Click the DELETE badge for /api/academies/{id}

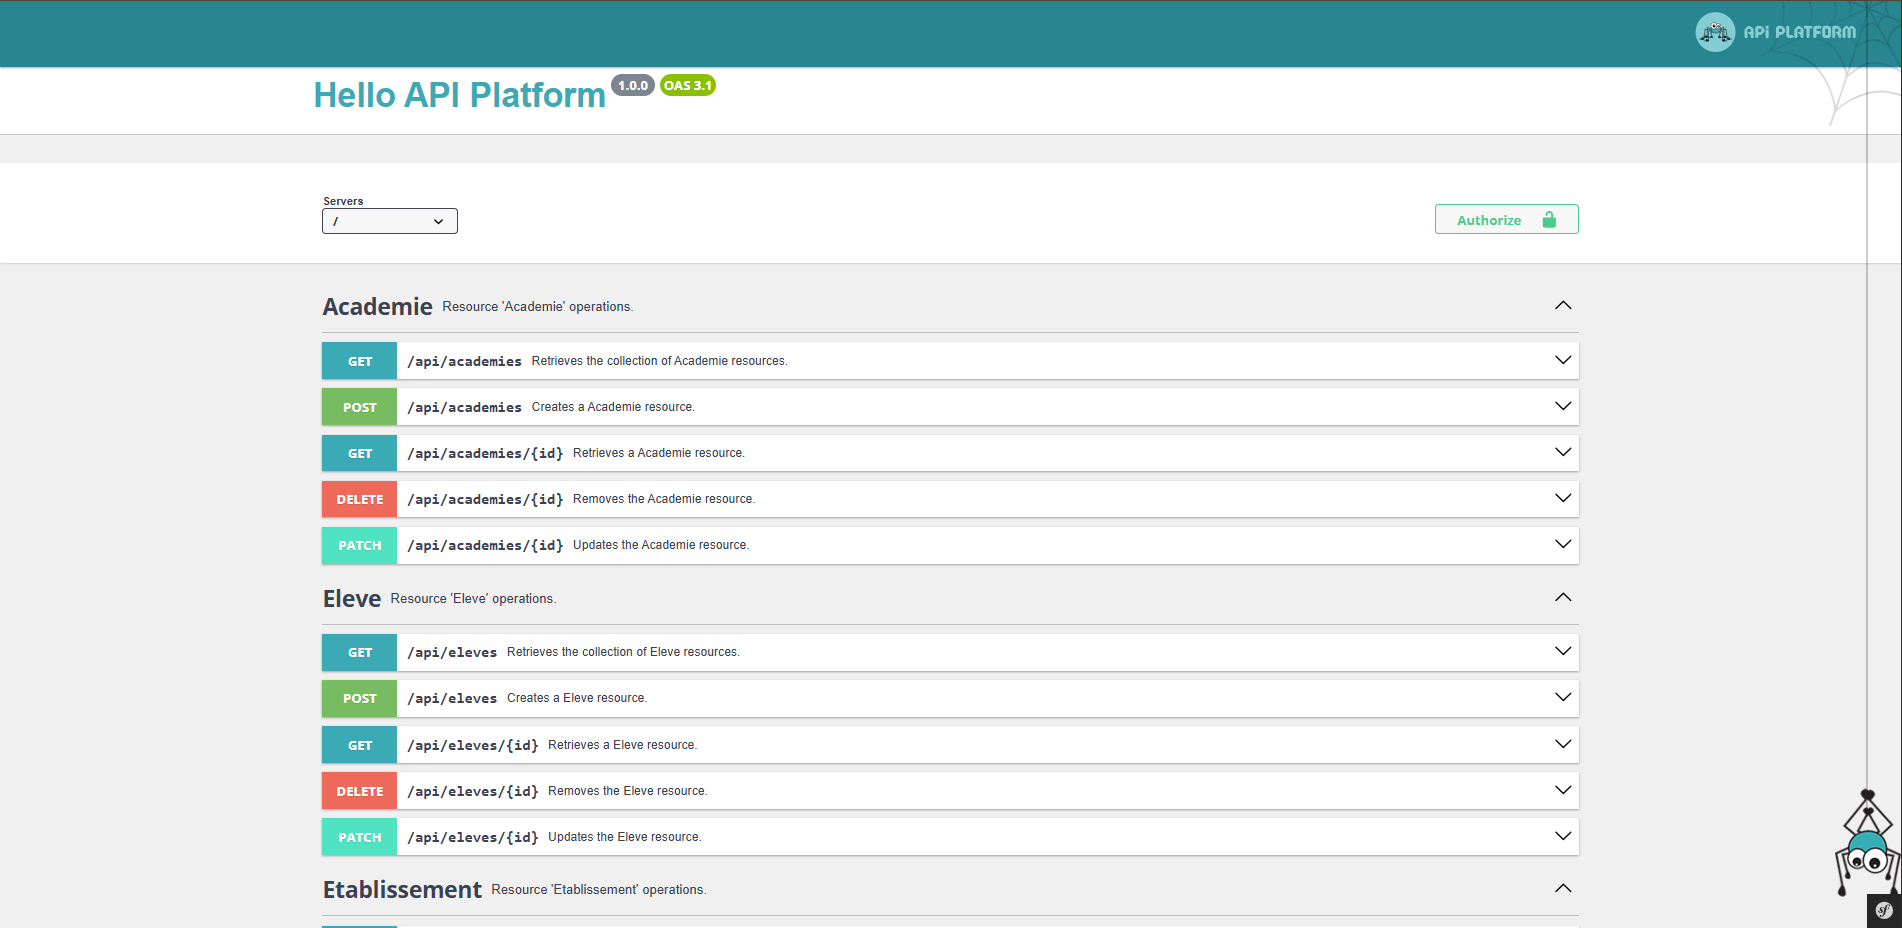click(x=358, y=498)
